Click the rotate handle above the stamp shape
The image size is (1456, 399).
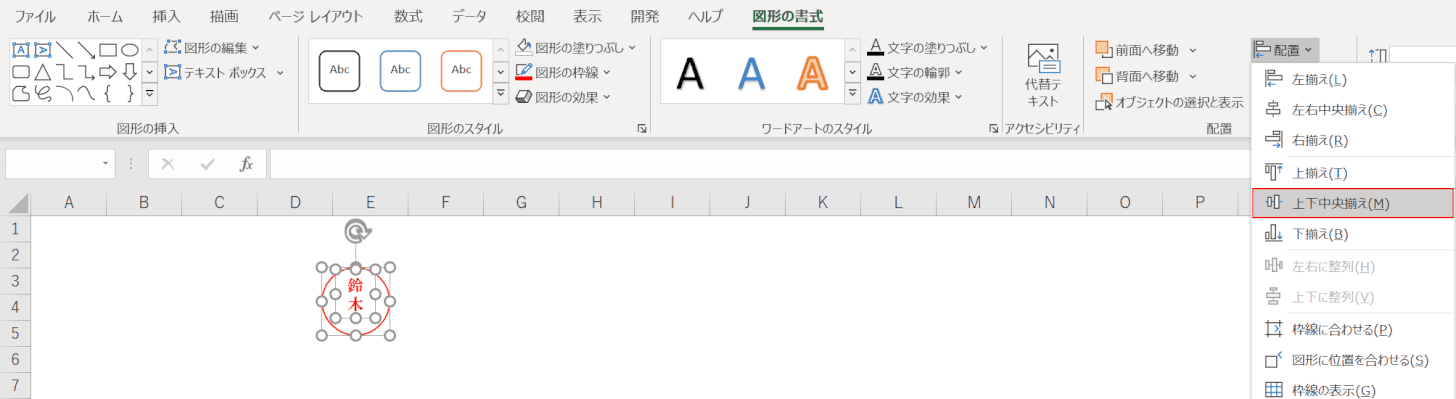tap(356, 232)
